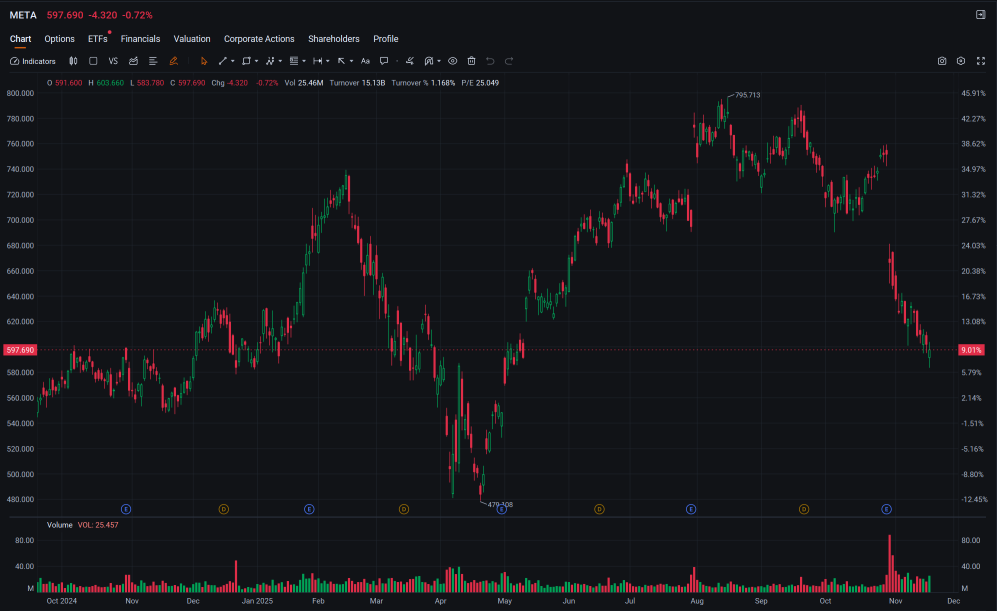Click the dividend D marker in mid-June
This screenshot has height=611, width=997.
tap(599, 509)
